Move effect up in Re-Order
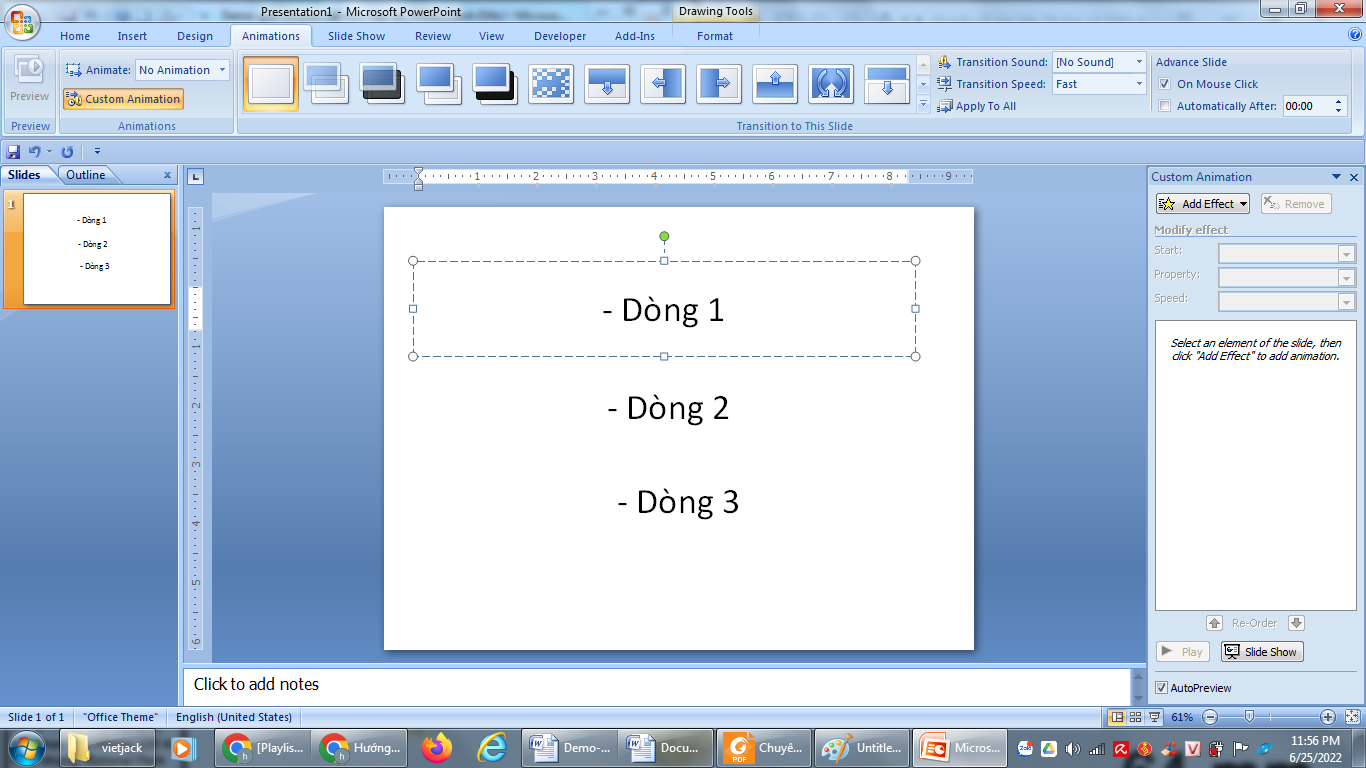Screen dimensions: 1366x768 pyautogui.click(x=1215, y=623)
